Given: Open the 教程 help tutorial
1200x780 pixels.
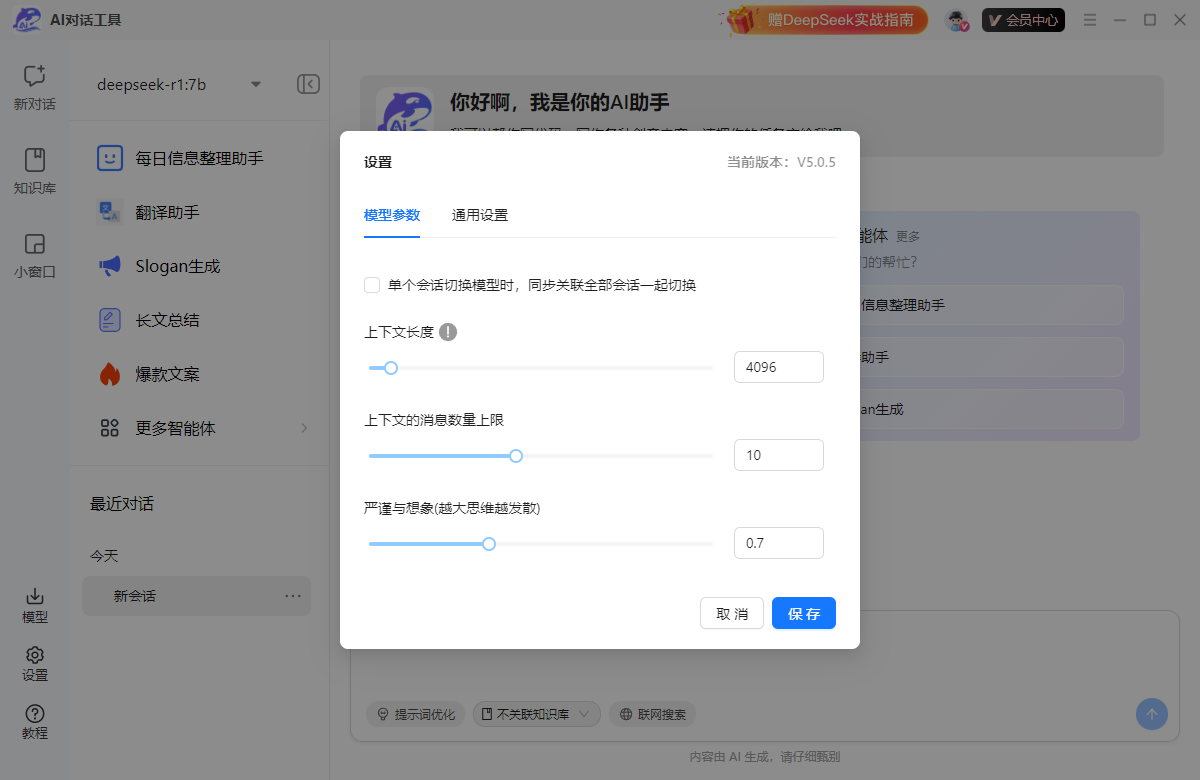Looking at the screenshot, I should tap(35, 721).
